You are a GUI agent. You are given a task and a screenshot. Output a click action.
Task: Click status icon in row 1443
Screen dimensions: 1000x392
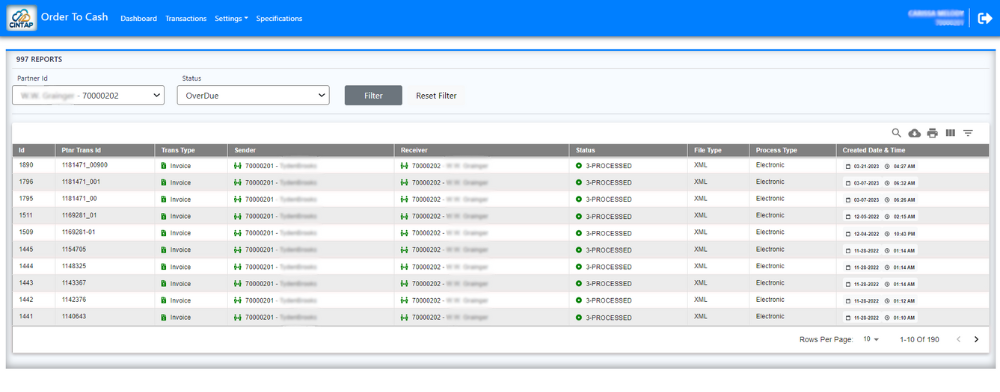coord(579,284)
